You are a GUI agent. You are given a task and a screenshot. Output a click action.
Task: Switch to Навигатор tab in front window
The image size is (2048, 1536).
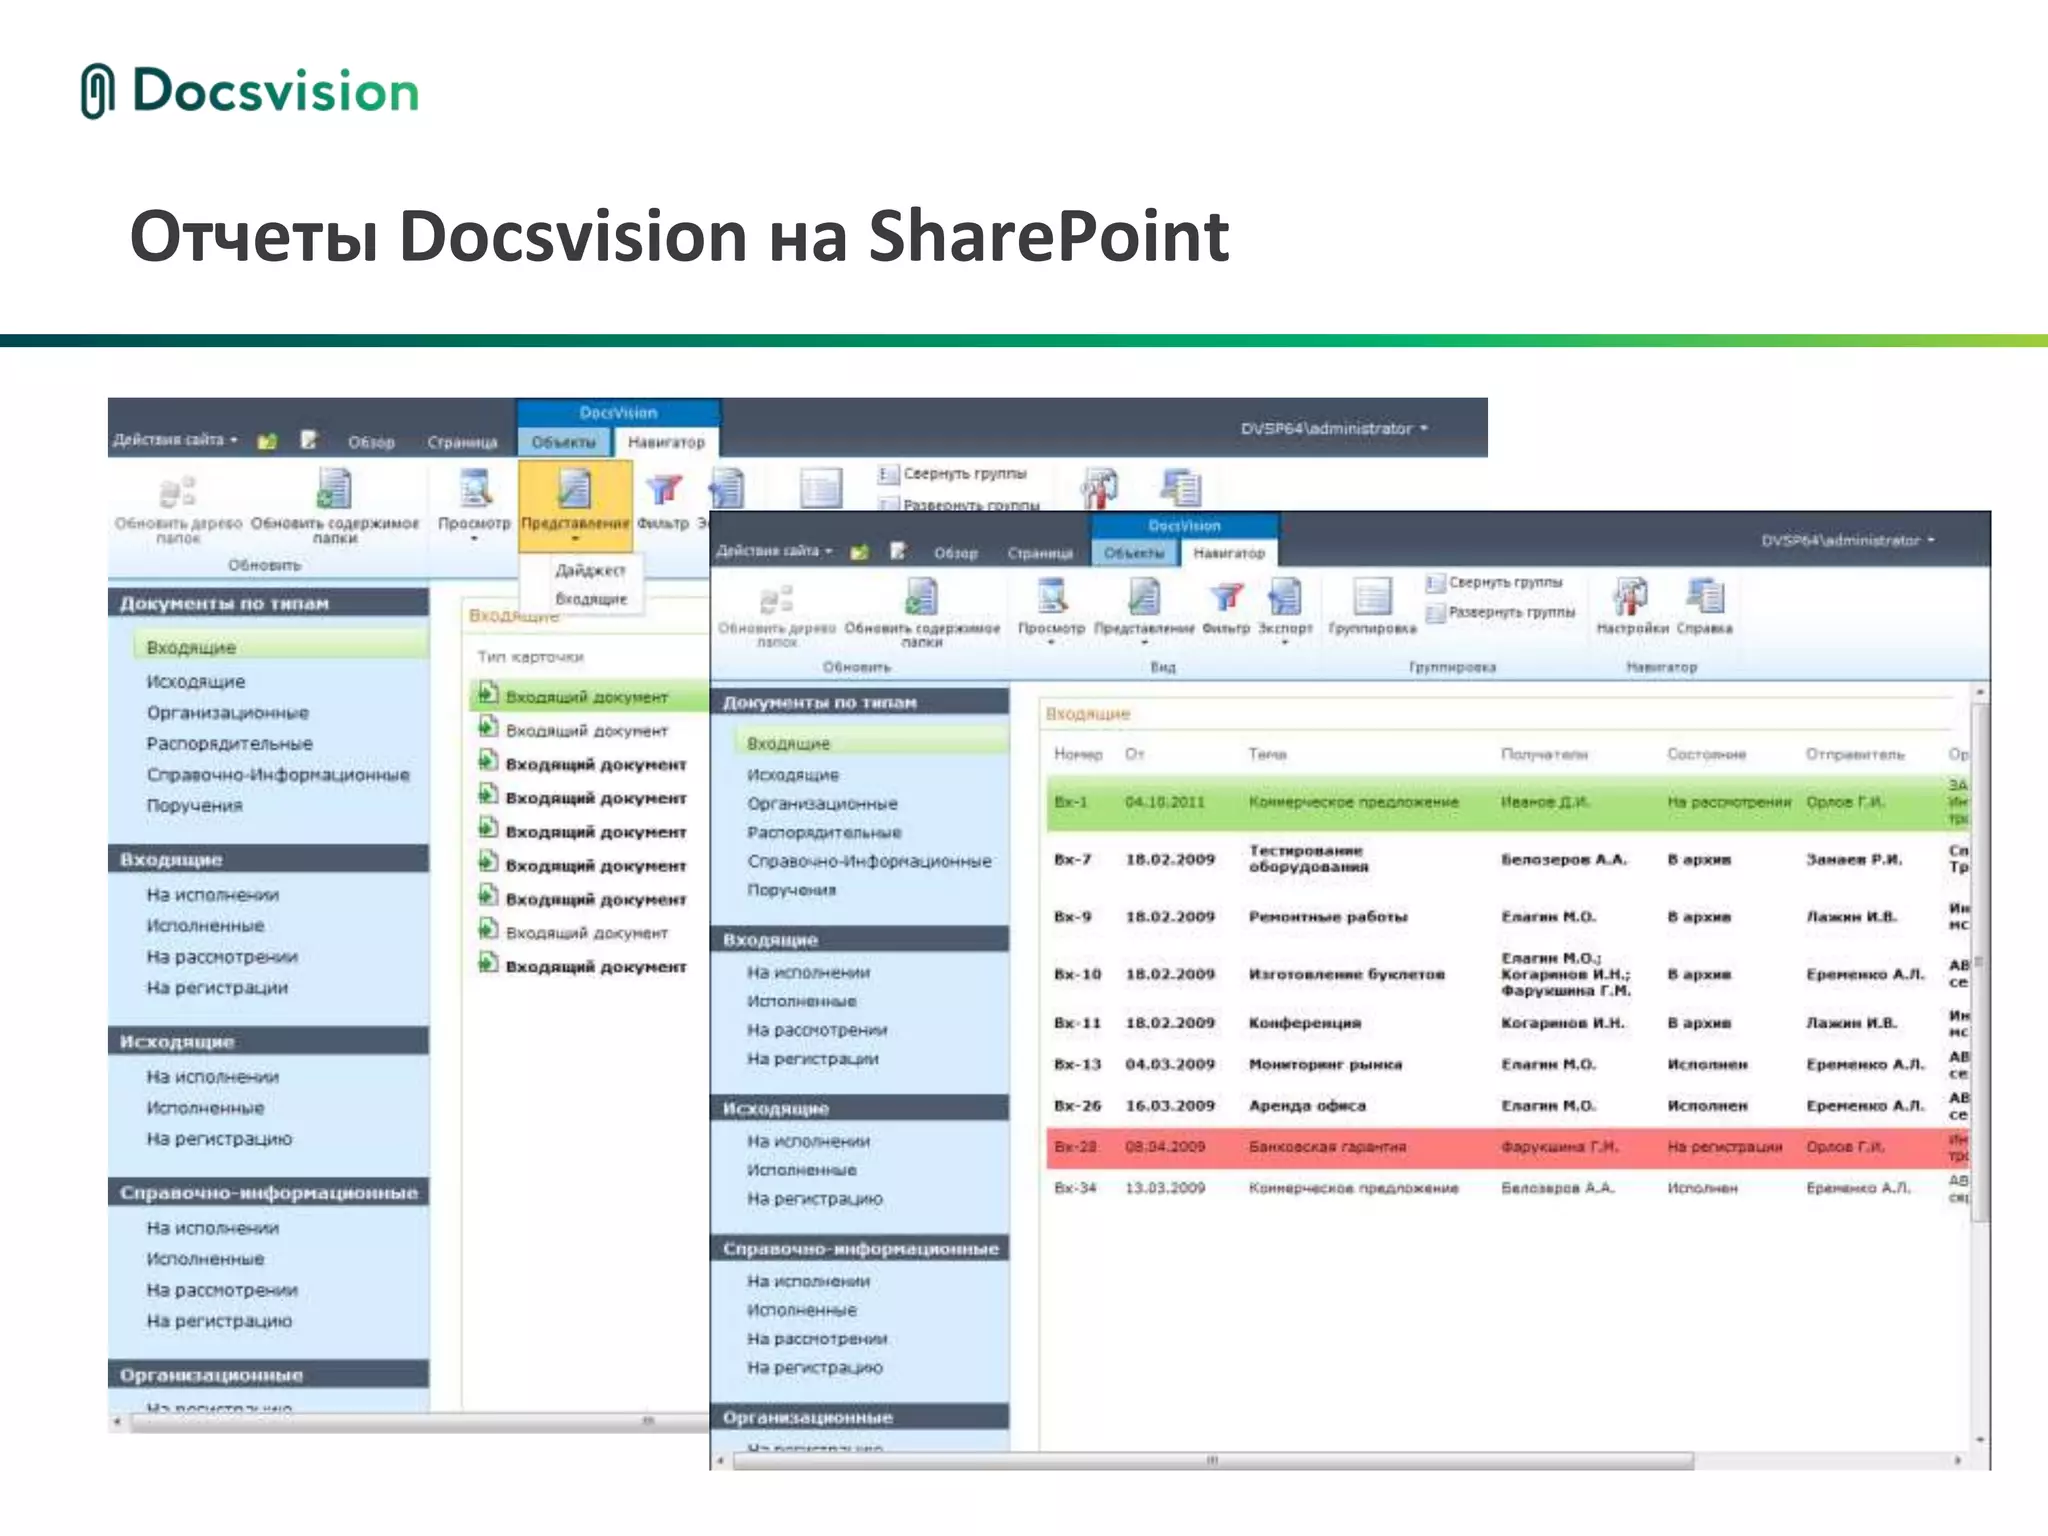pyautogui.click(x=1229, y=553)
